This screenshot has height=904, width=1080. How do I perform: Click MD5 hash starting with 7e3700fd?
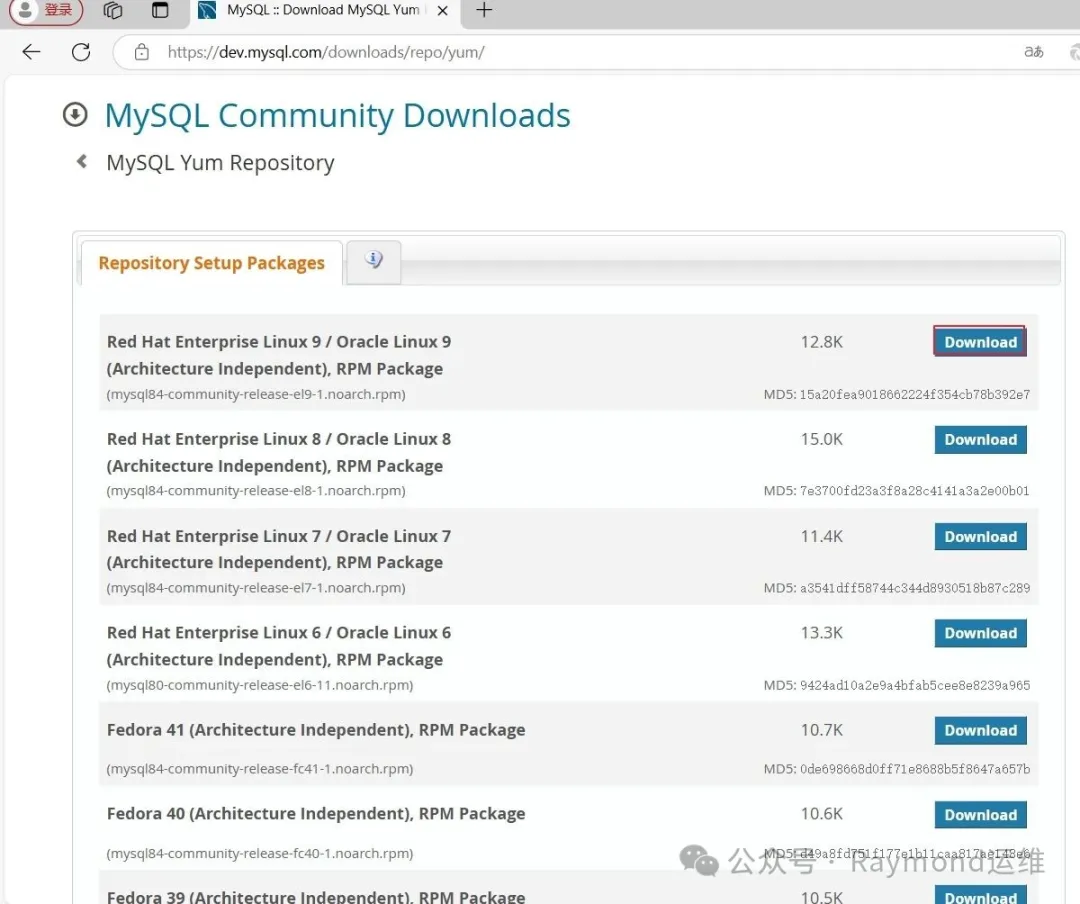[915, 491]
